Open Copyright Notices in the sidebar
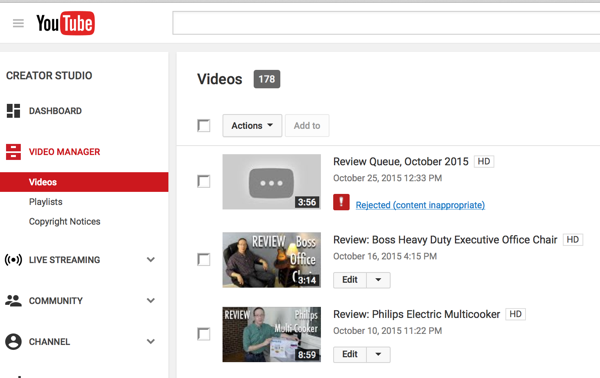The image size is (600, 378). tap(65, 222)
